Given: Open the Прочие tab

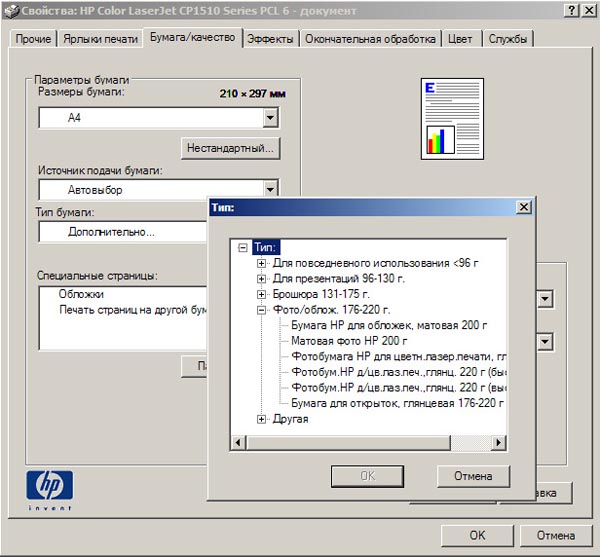Looking at the screenshot, I should click(x=33, y=39).
